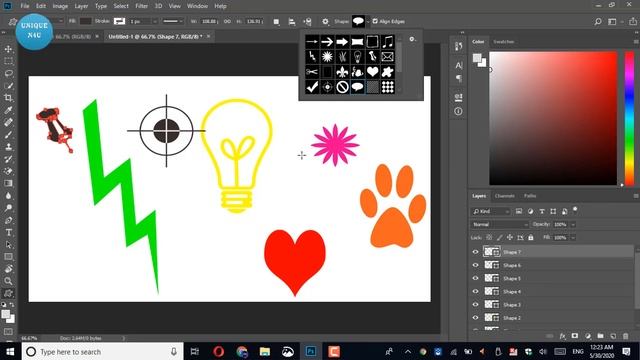Switch to the Swatches tab
This screenshot has width=640, height=360.
point(504,42)
